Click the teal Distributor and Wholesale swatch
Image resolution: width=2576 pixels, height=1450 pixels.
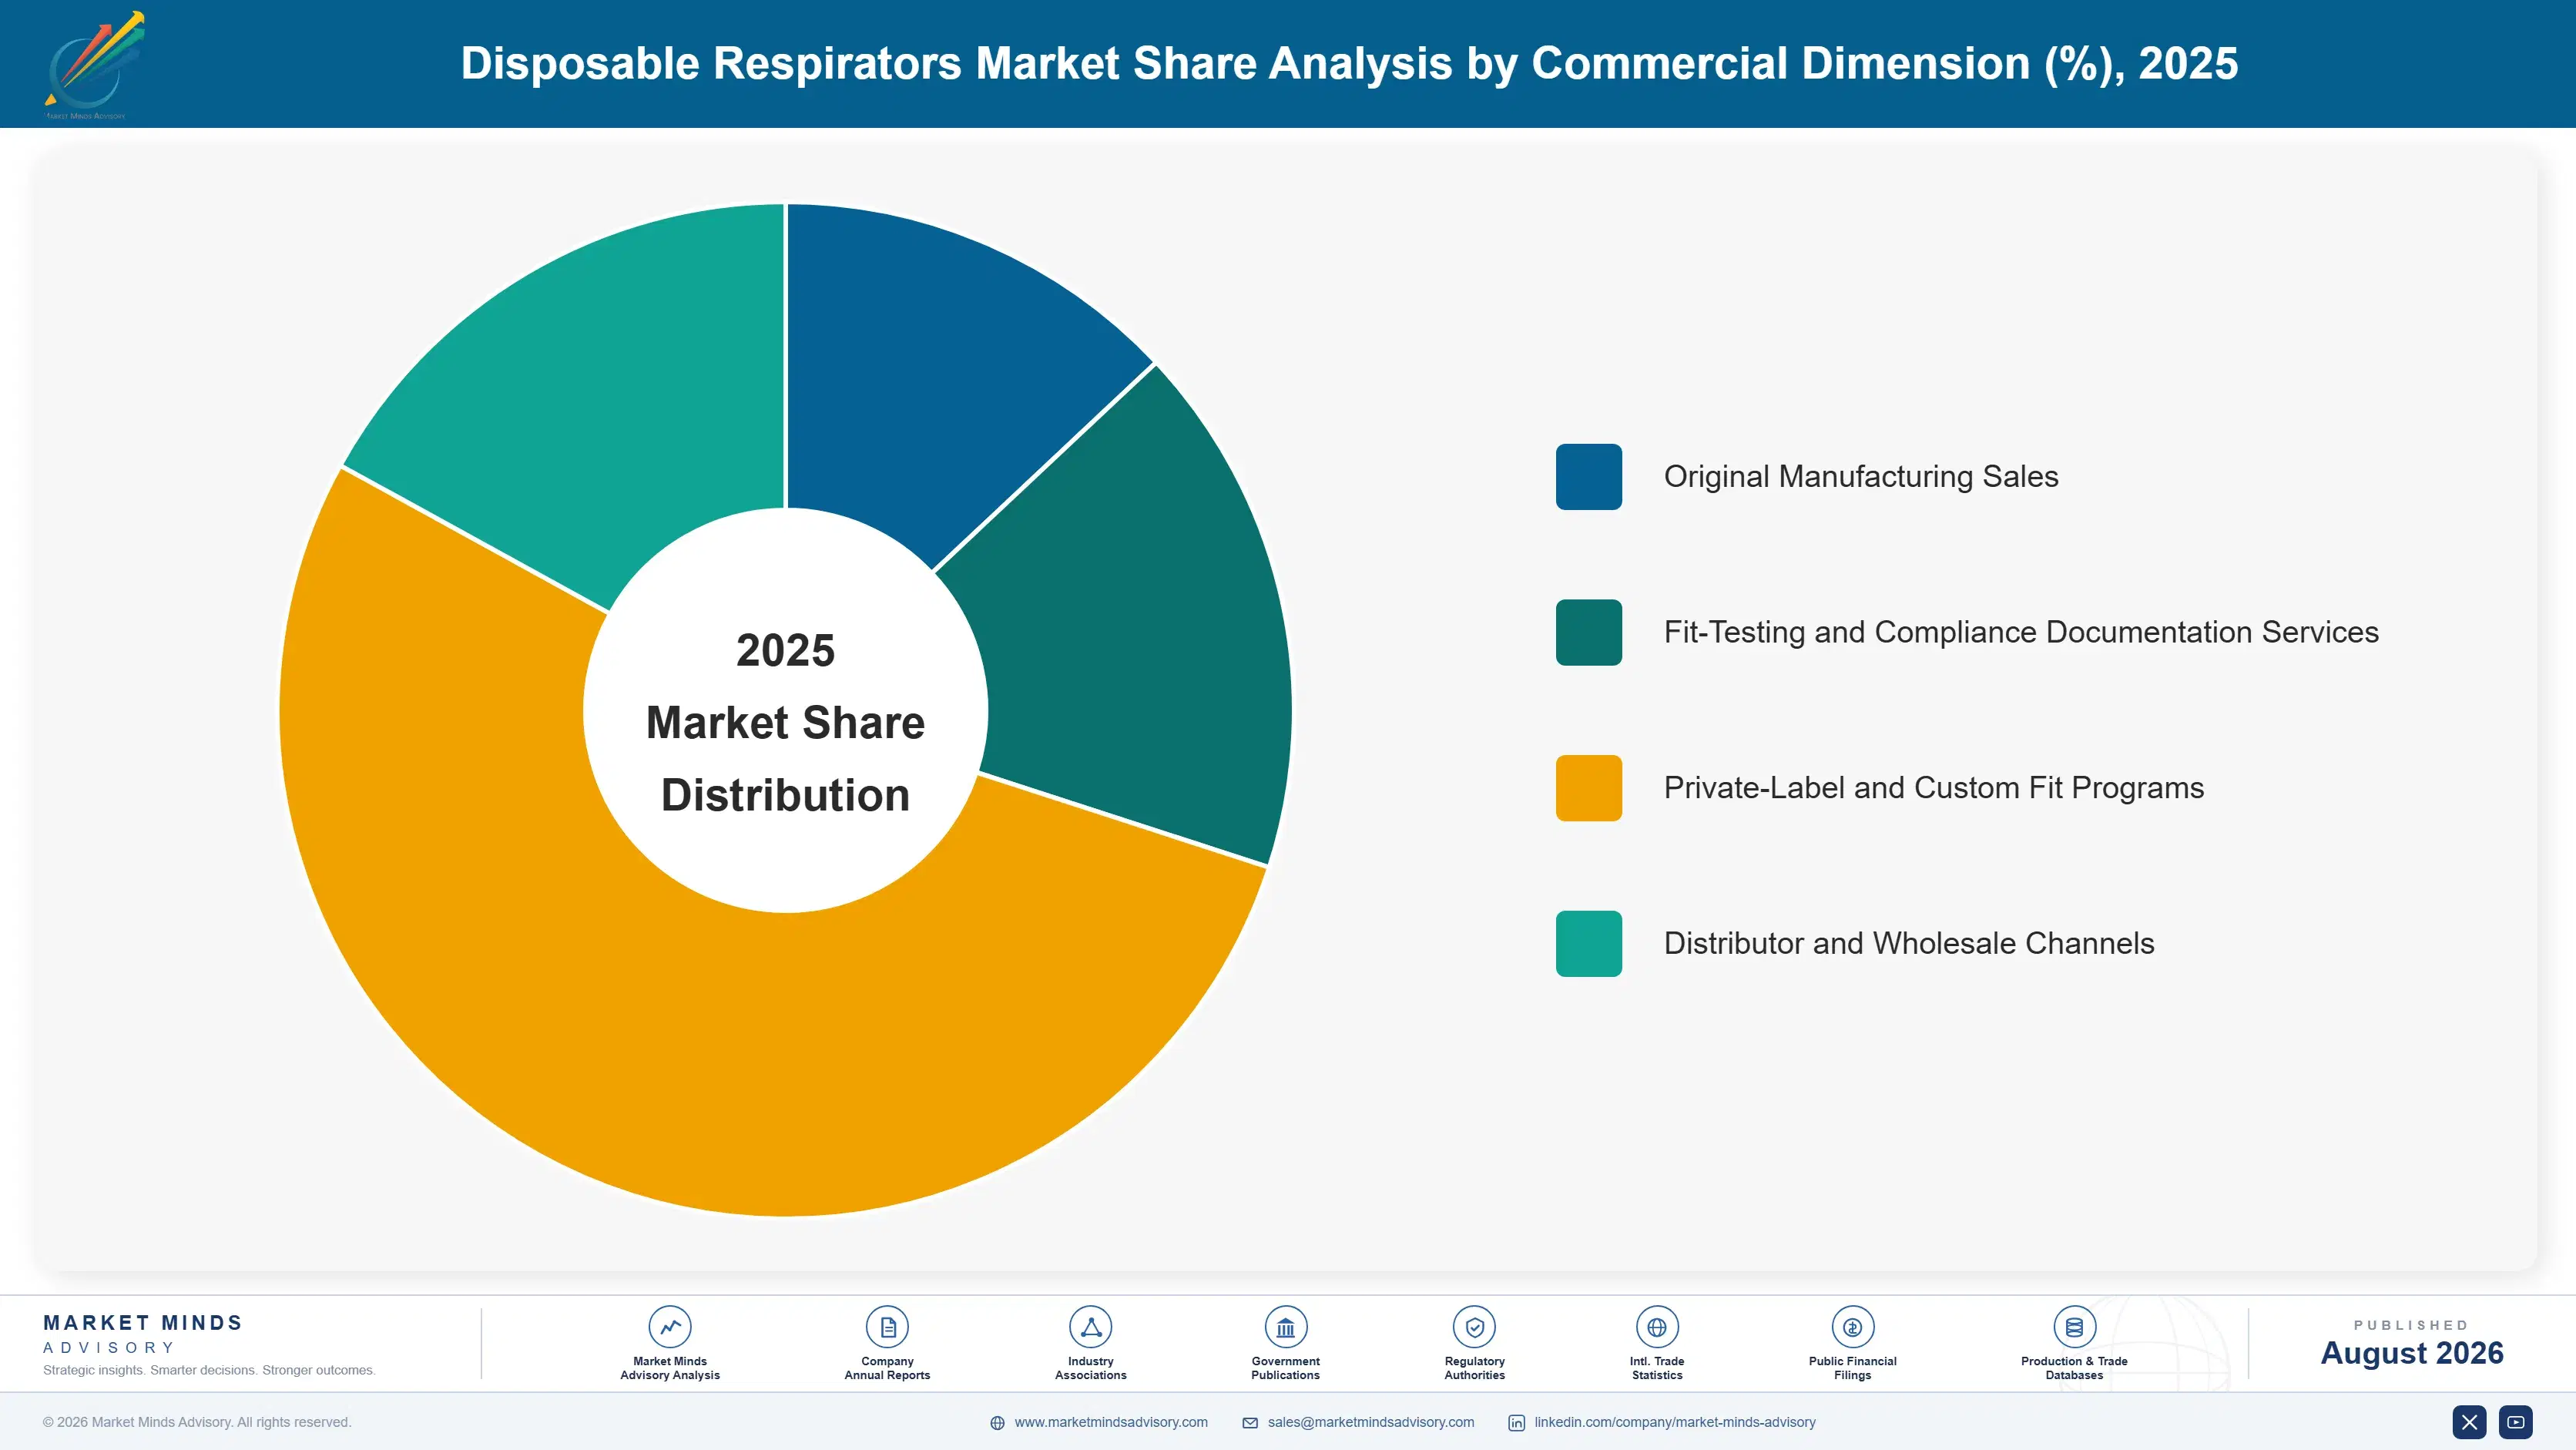tap(1589, 943)
